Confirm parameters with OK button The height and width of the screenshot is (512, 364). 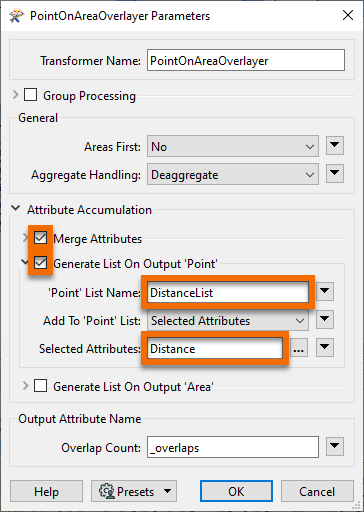pyautogui.click(x=236, y=491)
